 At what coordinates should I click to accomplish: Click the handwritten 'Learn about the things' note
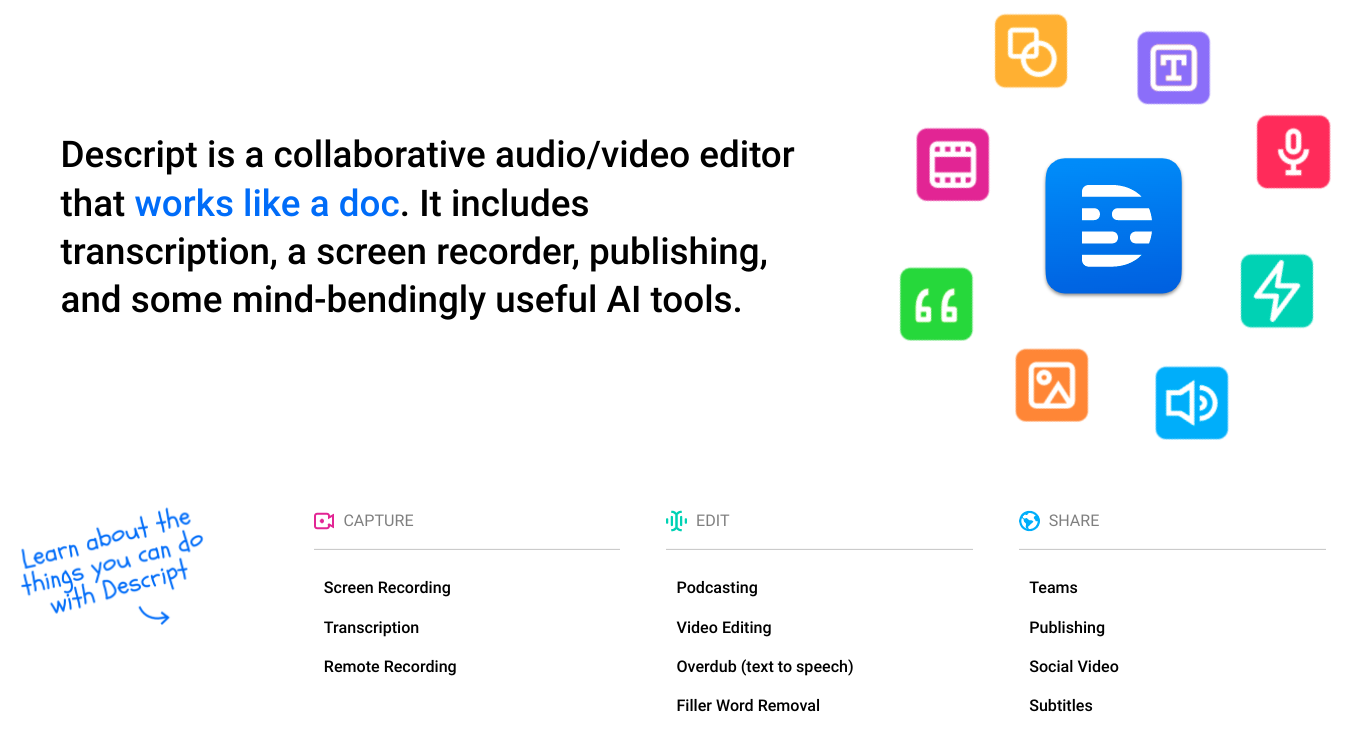click(x=112, y=564)
